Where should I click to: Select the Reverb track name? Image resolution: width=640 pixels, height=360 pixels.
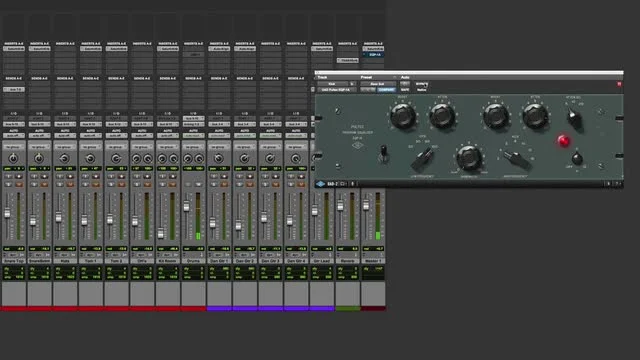pyautogui.click(x=348, y=261)
